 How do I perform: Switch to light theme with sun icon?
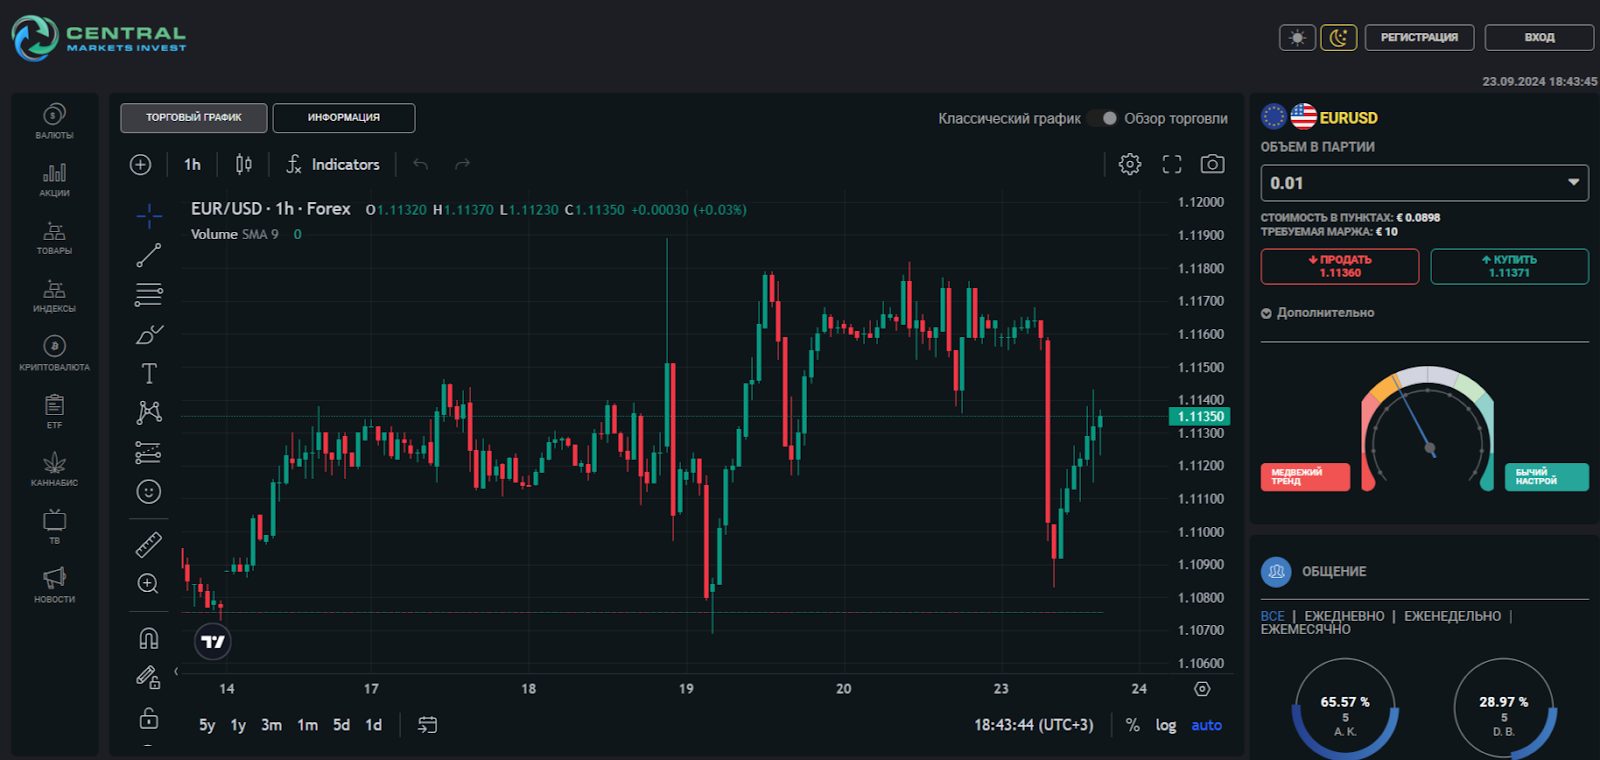[x=1298, y=38]
